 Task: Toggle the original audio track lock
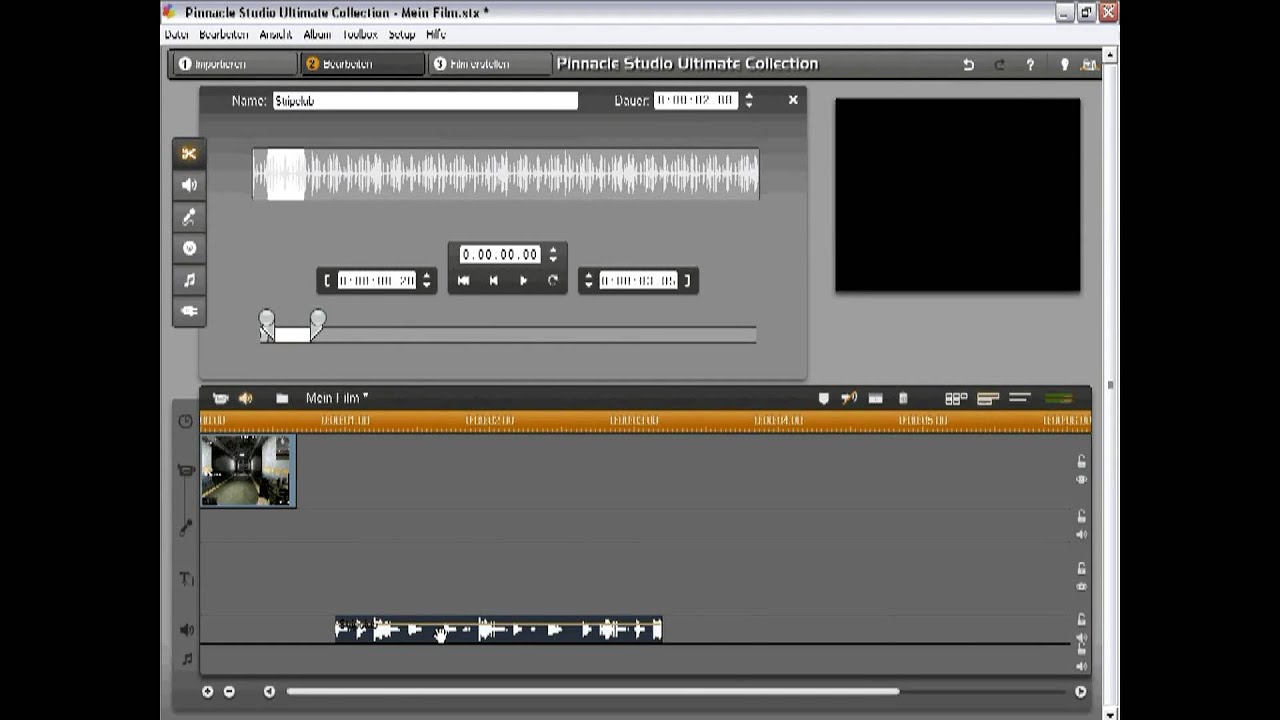pos(1081,516)
